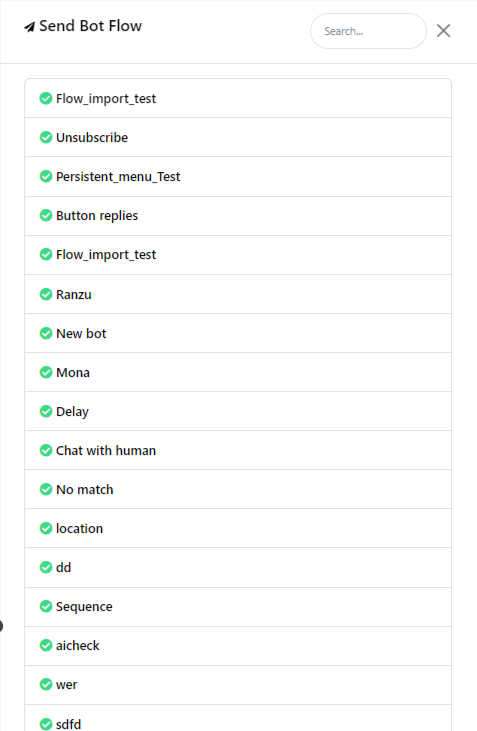Click the check icon beside Sequence
Screen dimensions: 477x731
pos(46,606)
